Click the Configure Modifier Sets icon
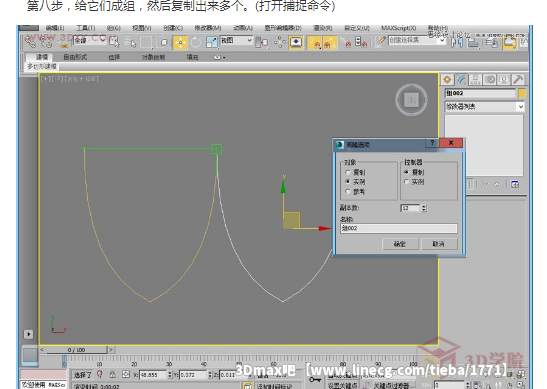This screenshot has width=547, height=389. (x=515, y=184)
